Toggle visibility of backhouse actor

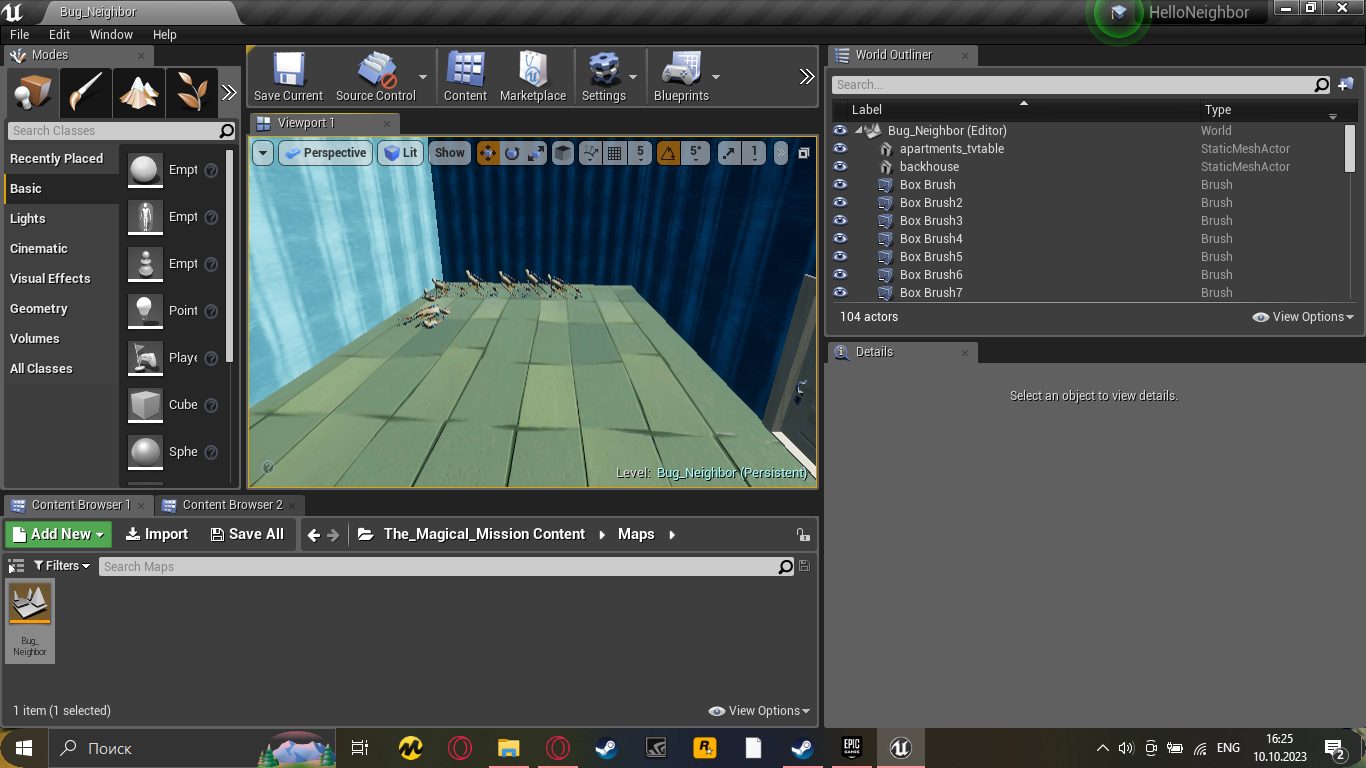(x=840, y=167)
